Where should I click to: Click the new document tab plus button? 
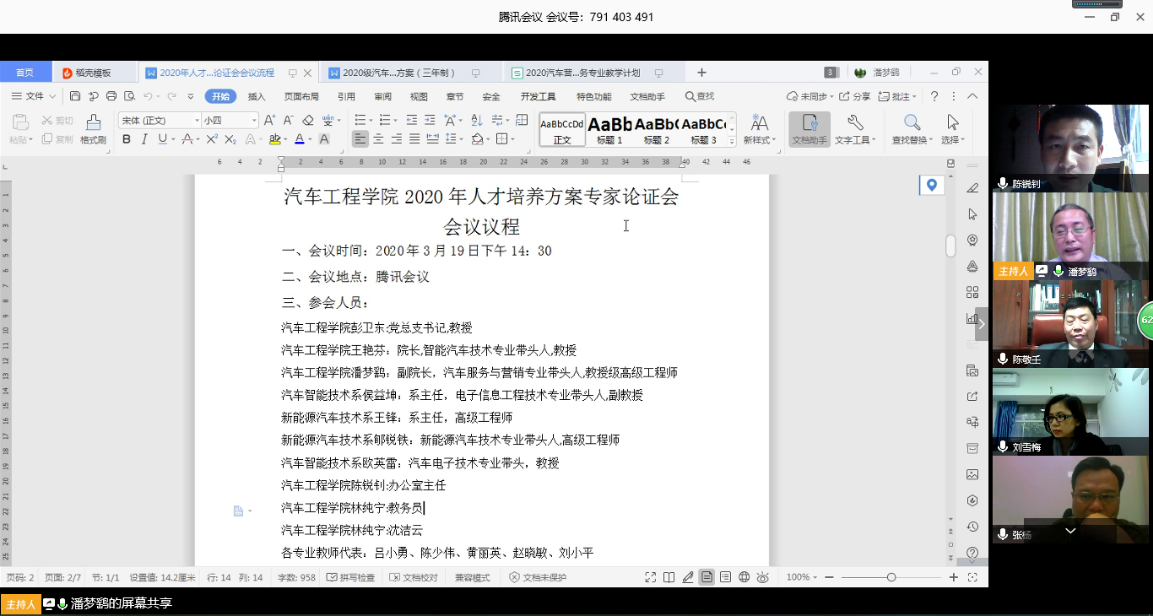(701, 73)
